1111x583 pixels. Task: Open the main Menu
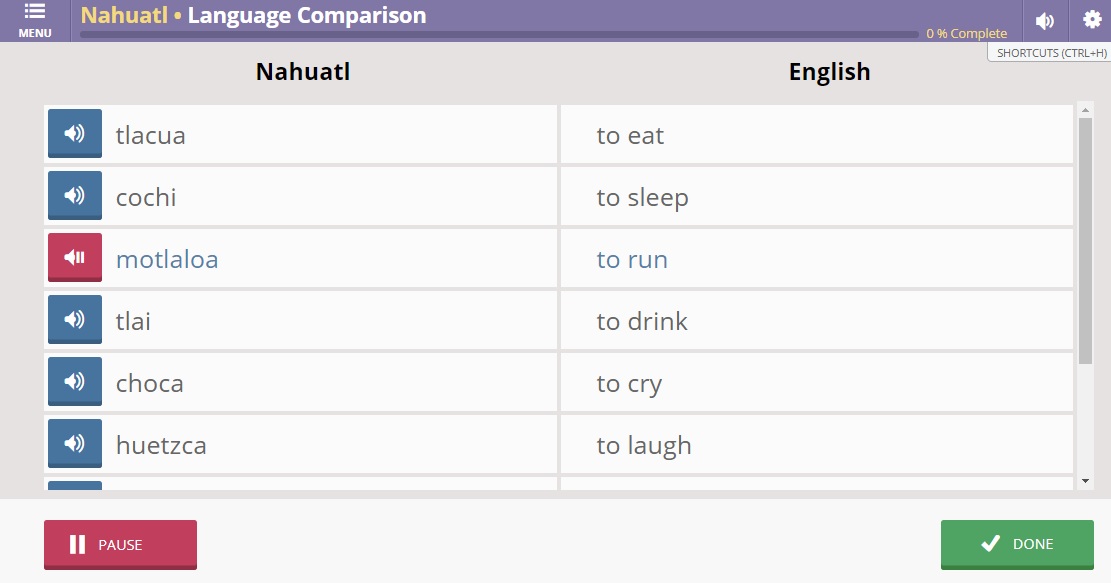35,20
